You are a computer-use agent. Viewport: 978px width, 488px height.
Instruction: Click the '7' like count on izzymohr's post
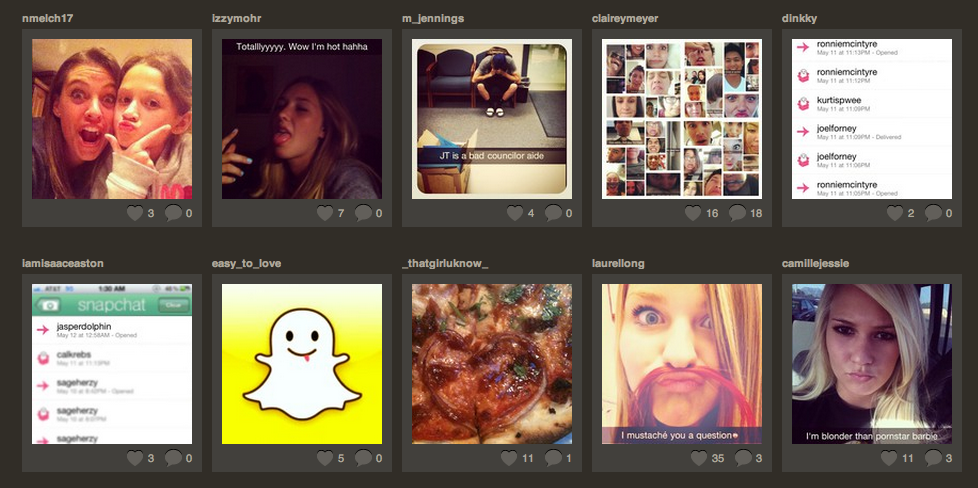click(341, 213)
